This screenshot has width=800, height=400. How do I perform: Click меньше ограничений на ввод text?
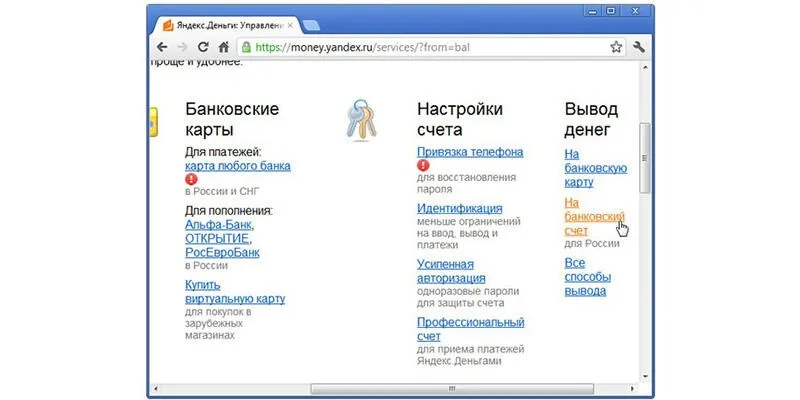469,233
